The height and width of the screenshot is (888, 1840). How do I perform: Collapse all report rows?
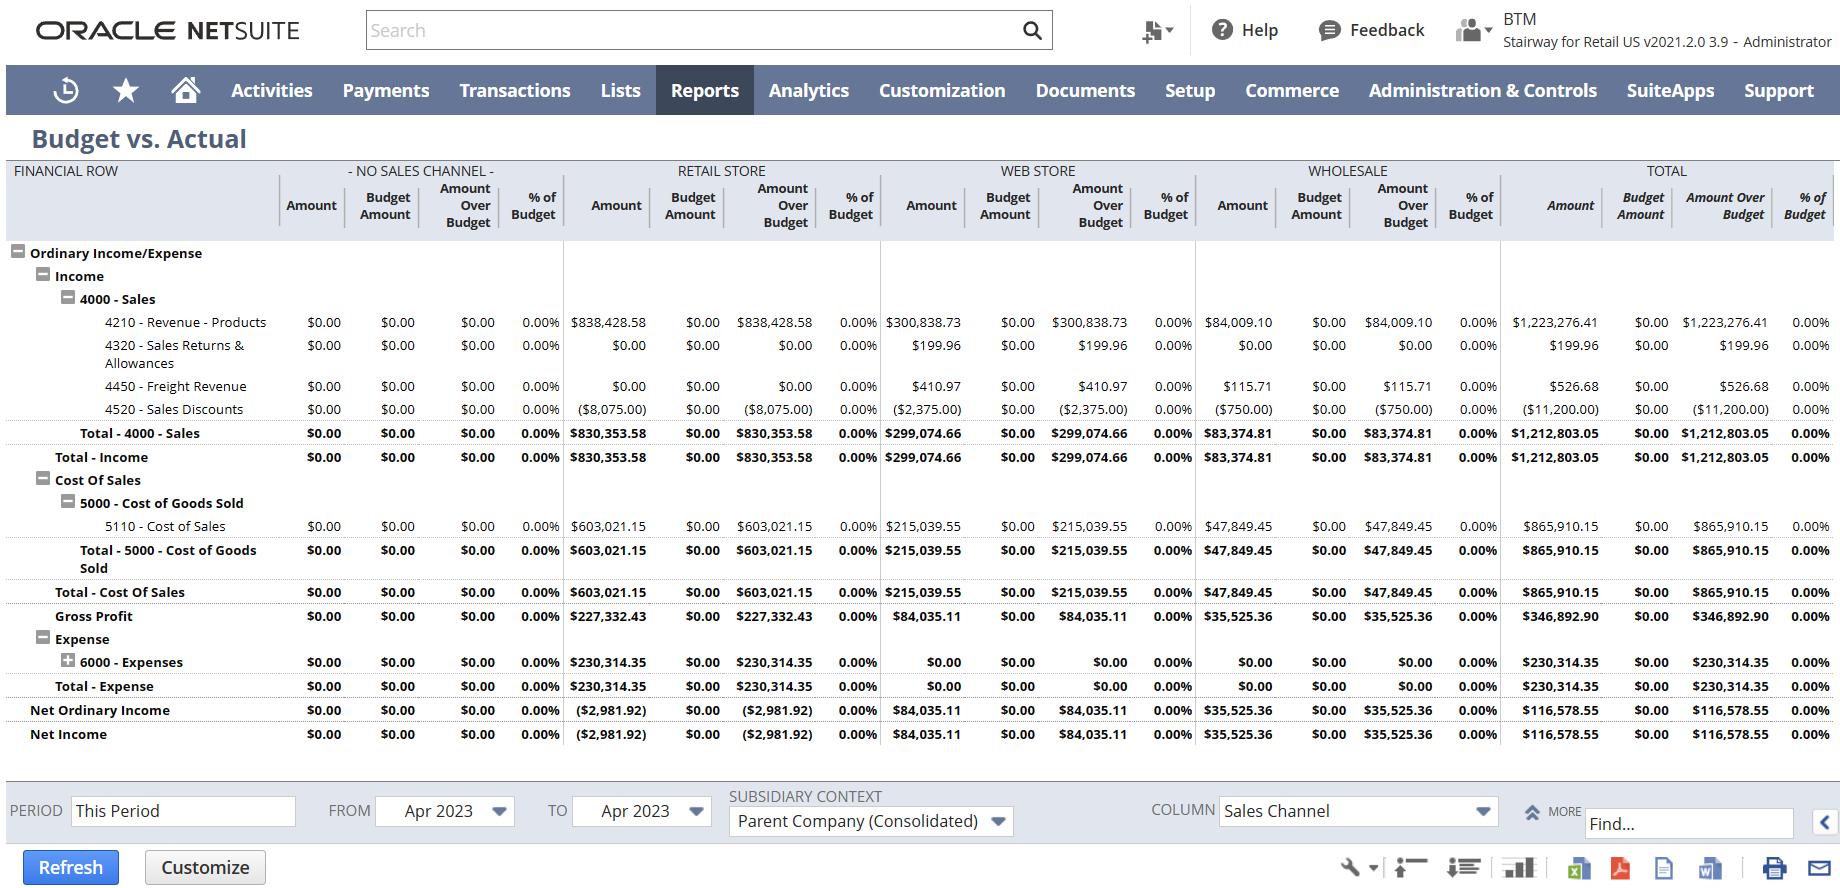[1411, 867]
